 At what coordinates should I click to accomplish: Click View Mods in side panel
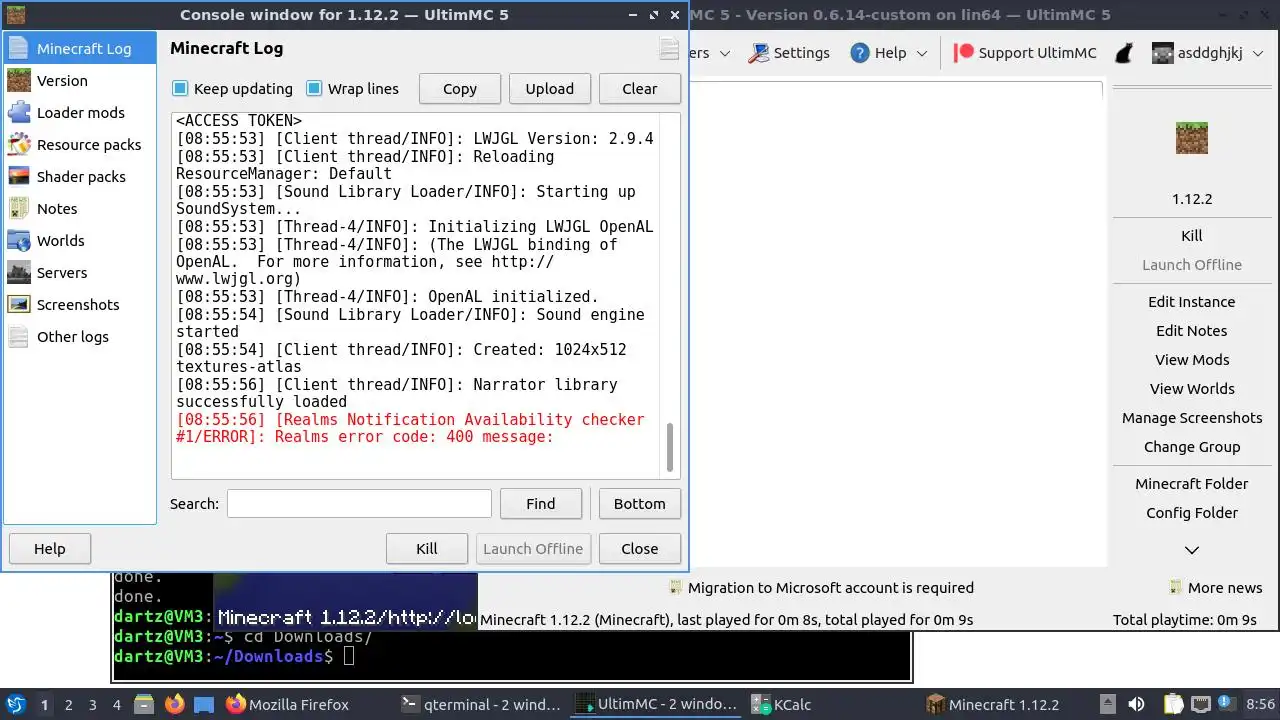(1192, 360)
